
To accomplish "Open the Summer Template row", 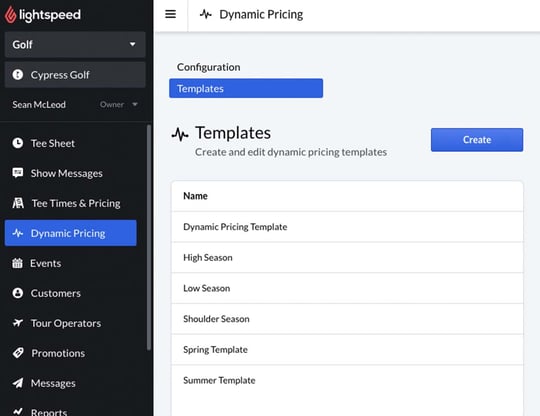I will 347,380.
